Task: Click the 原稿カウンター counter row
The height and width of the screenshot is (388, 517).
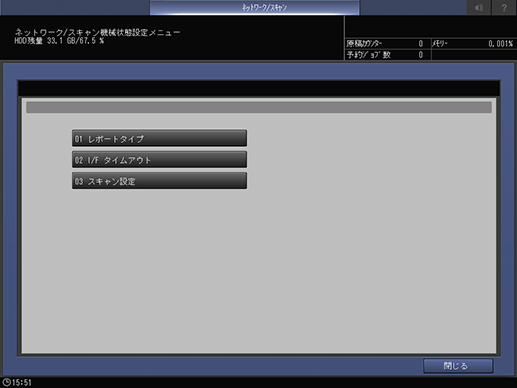Action: [x=387, y=44]
